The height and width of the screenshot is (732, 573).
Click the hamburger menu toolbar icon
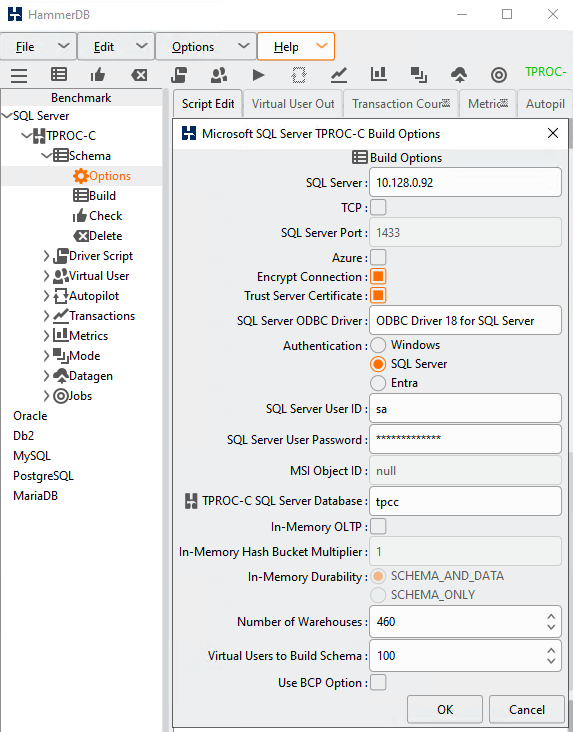(x=19, y=75)
